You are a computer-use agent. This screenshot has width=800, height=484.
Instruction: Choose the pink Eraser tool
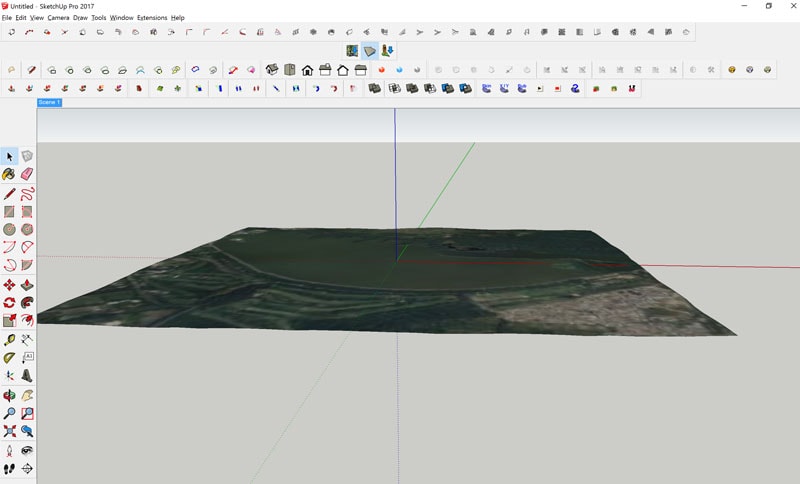tap(27, 174)
